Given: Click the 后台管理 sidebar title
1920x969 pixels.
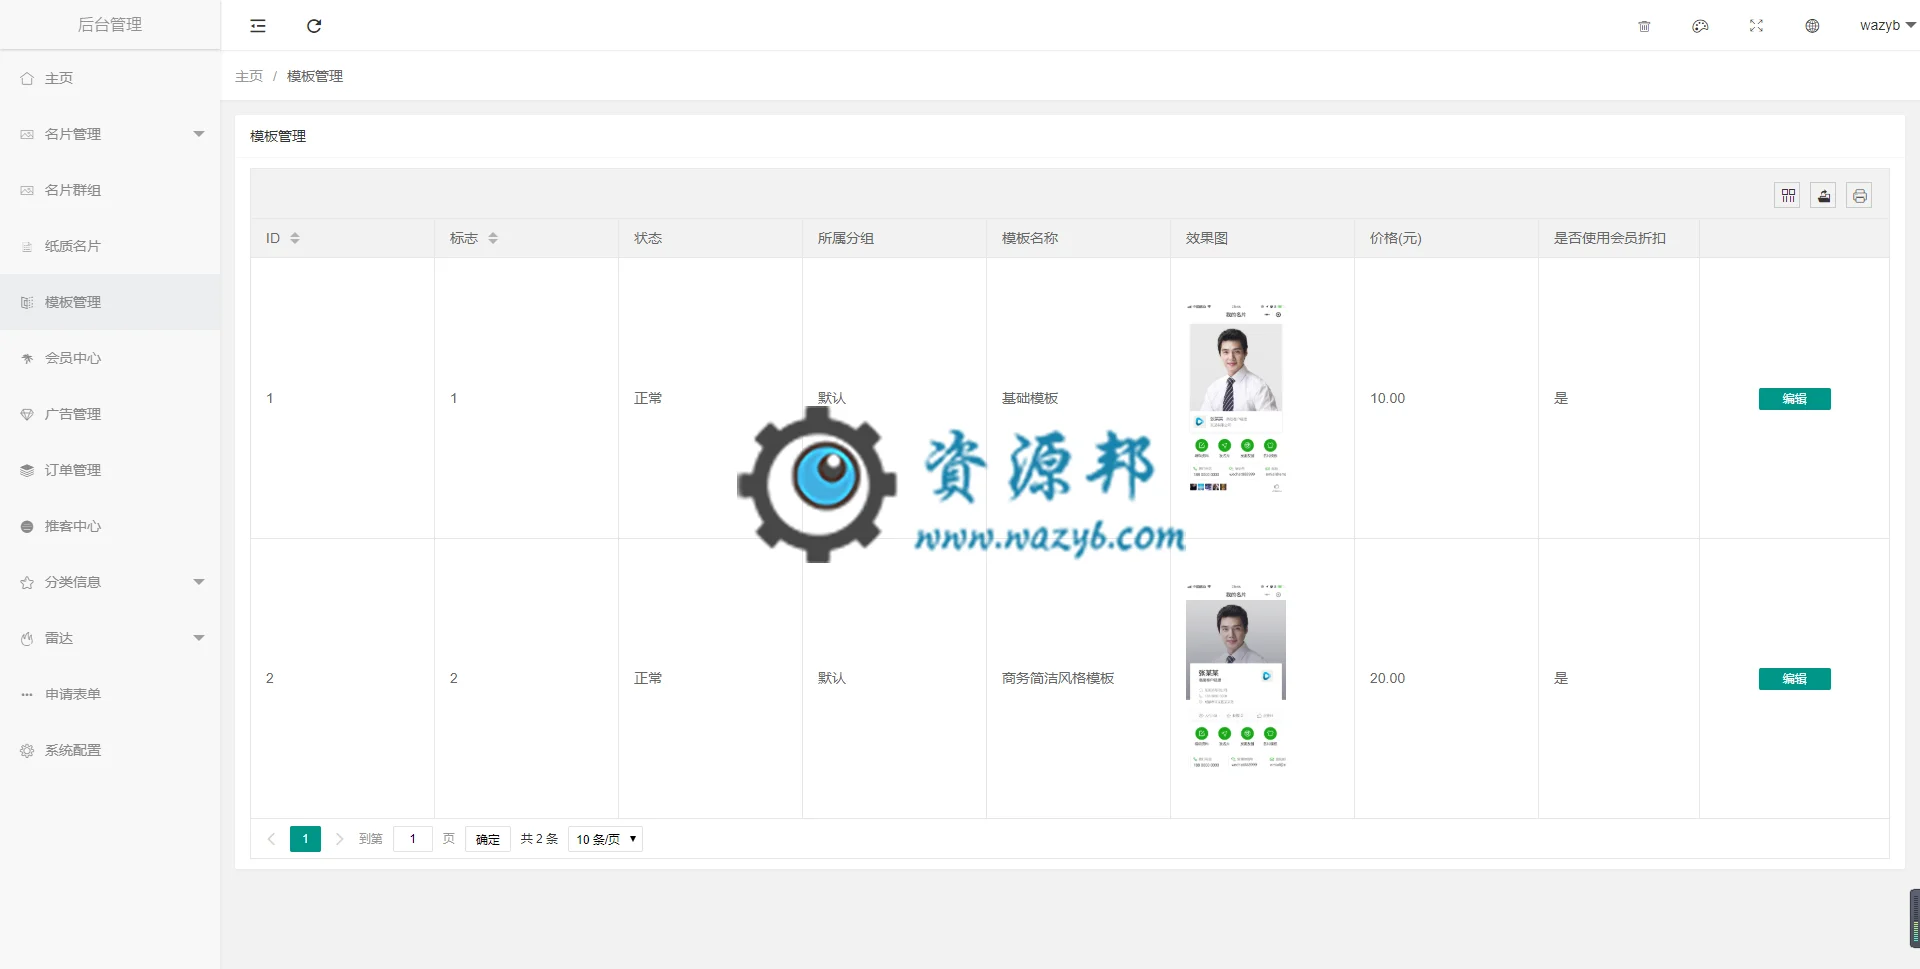Looking at the screenshot, I should (110, 25).
